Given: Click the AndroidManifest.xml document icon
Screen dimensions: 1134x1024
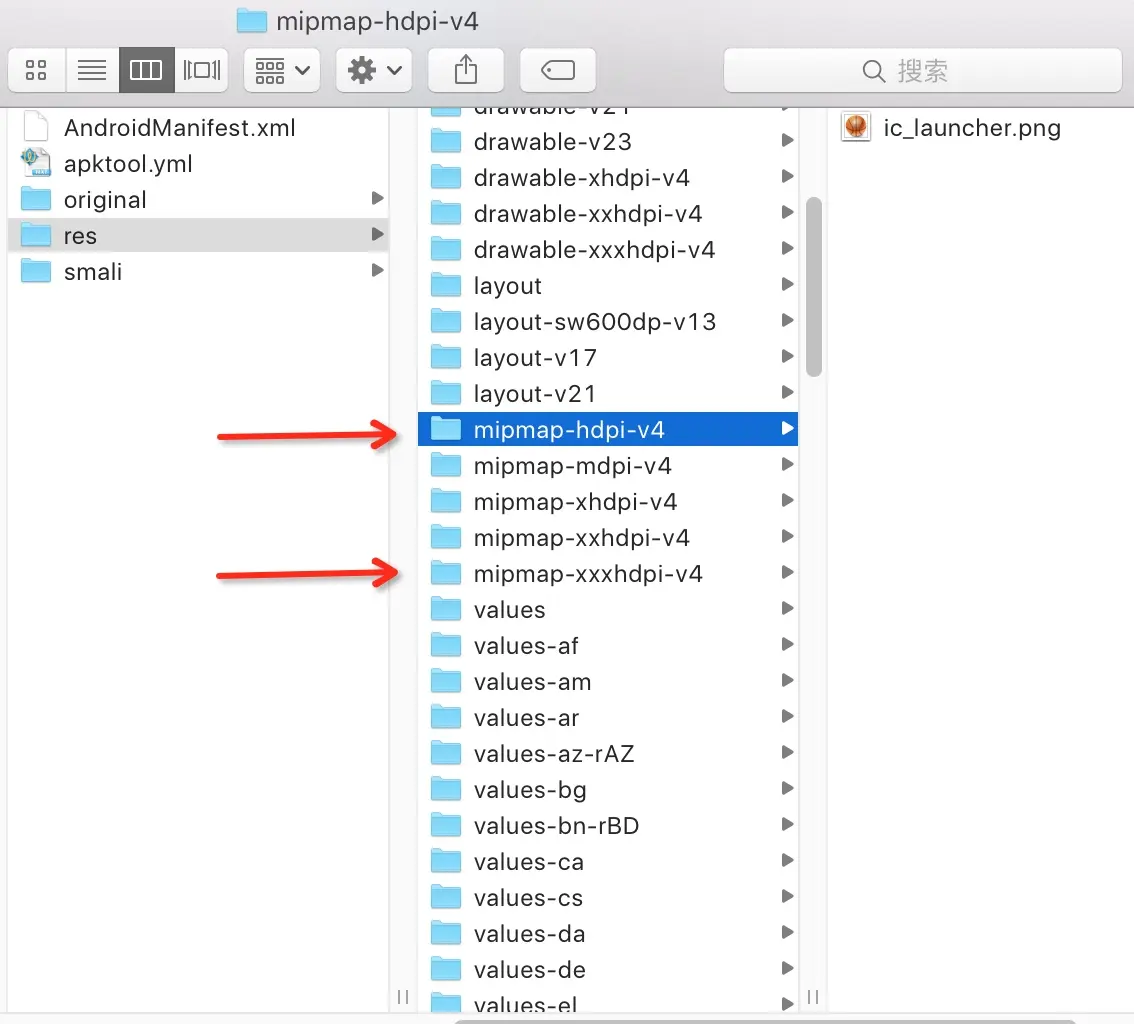Looking at the screenshot, I should pos(35,126).
